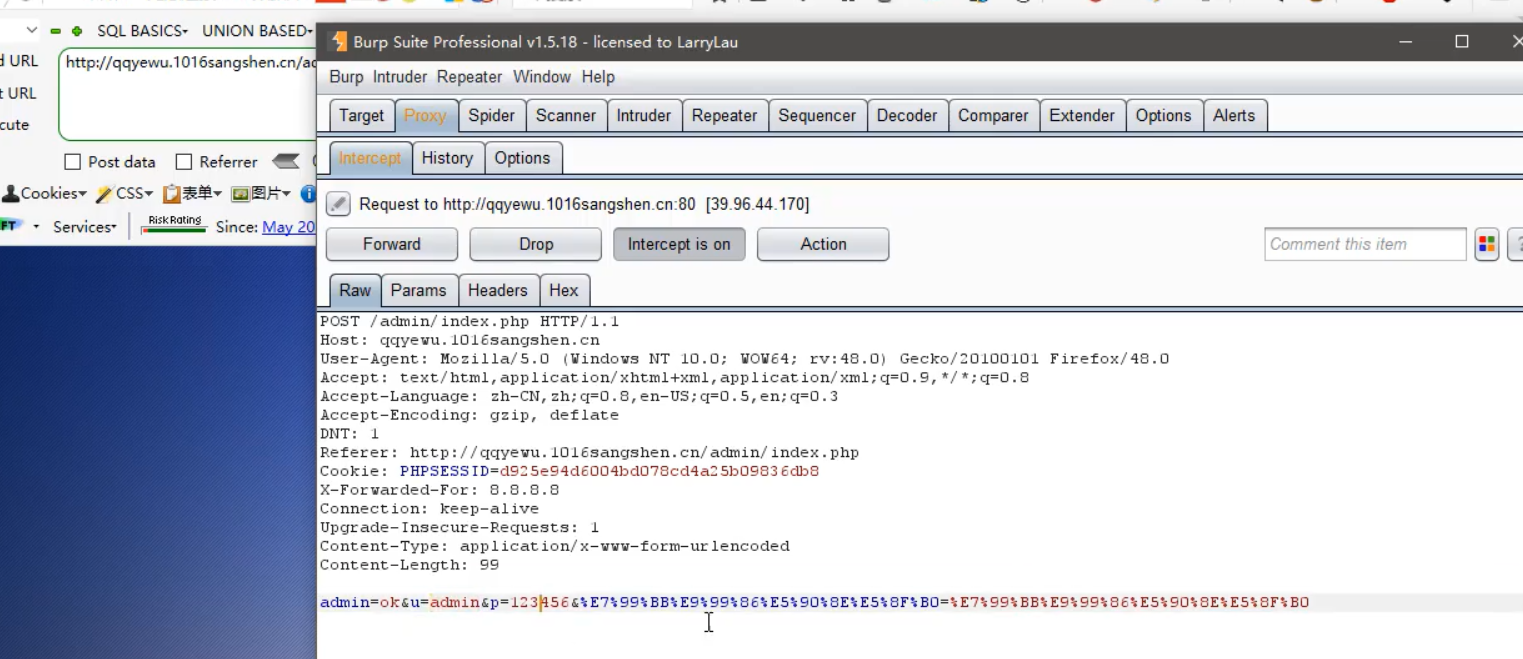This screenshot has width=1523, height=659.
Task: Switch to the Scanner tab
Action: tap(566, 115)
